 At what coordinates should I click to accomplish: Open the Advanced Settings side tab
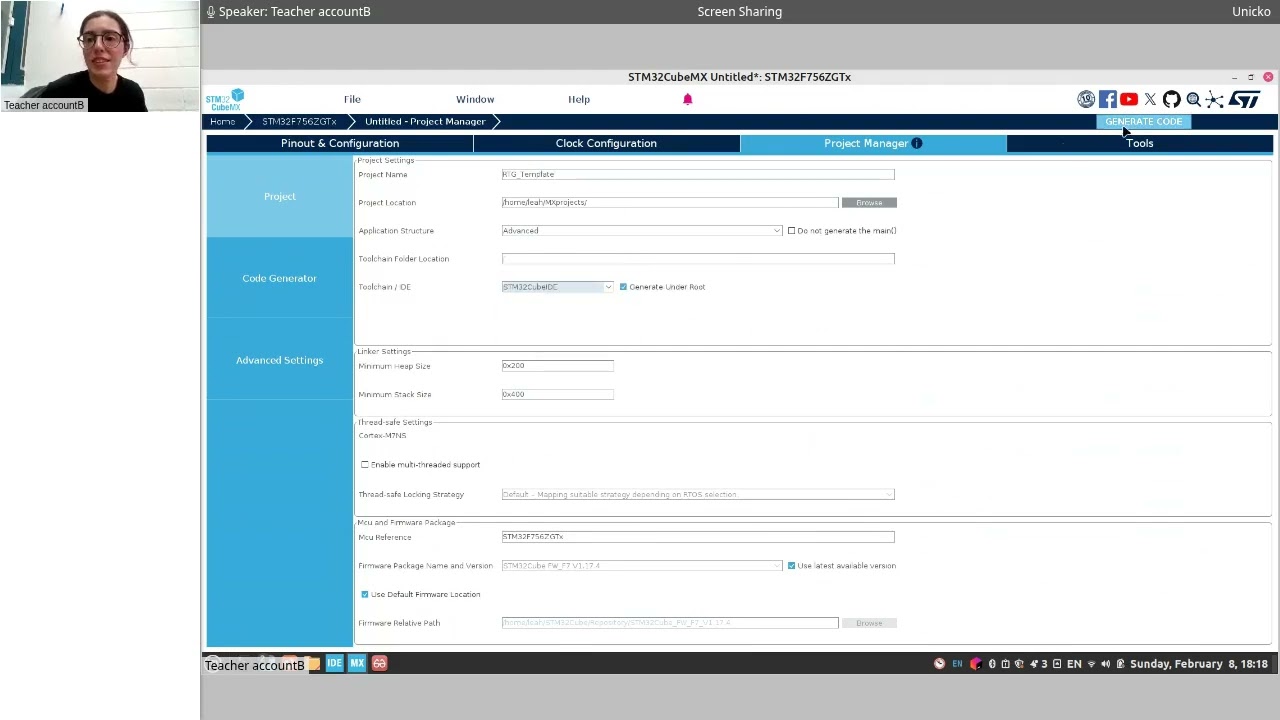[280, 360]
